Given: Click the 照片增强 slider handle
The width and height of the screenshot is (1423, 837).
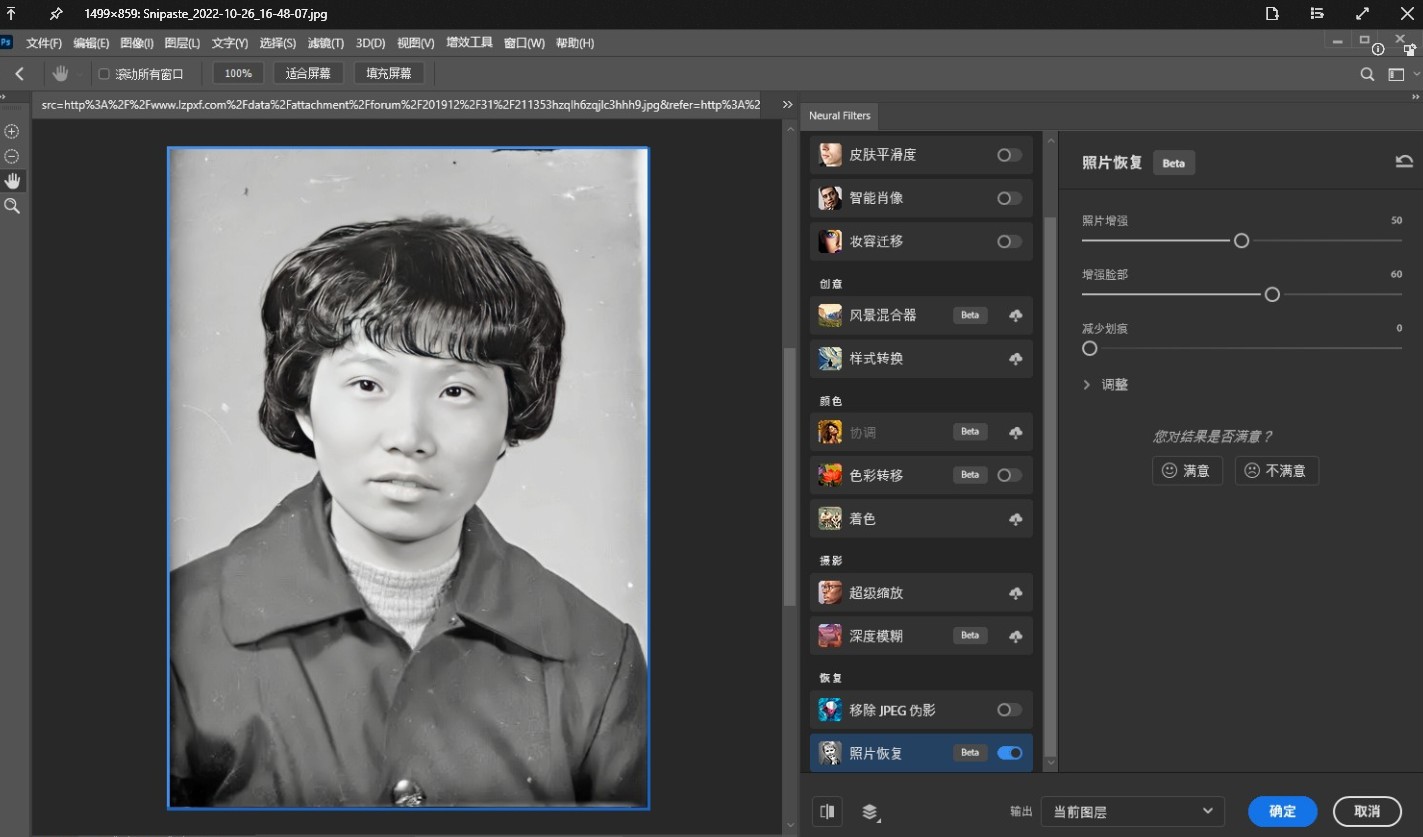Looking at the screenshot, I should point(1241,240).
